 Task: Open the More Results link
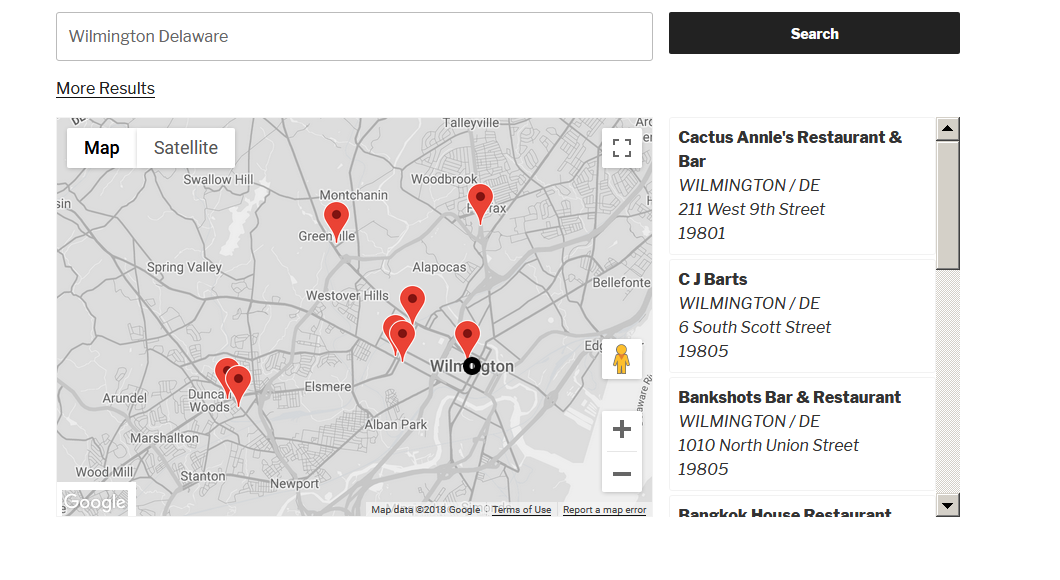coord(105,88)
